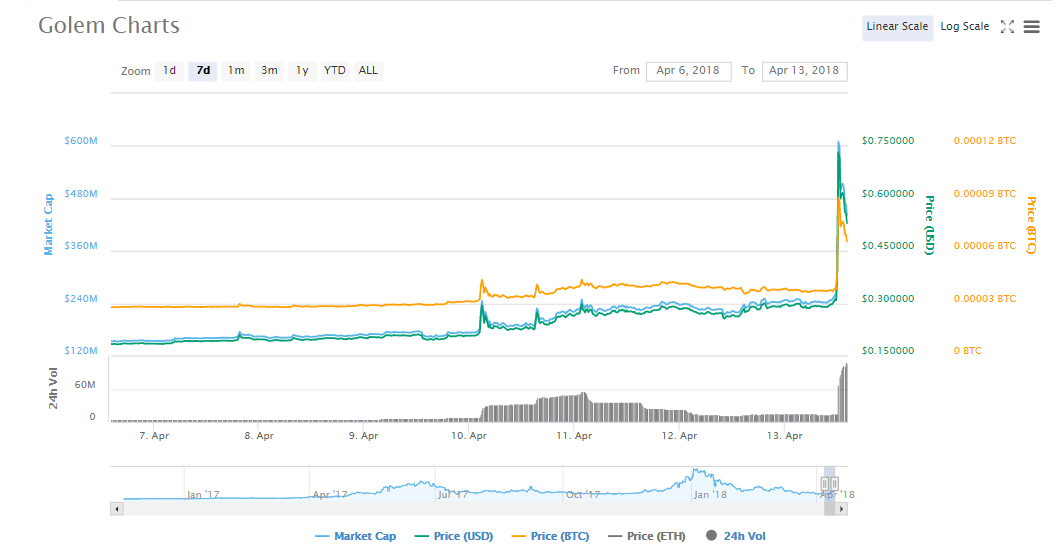Image resolution: width=1059 pixels, height=547 pixels.
Task: Switch to Linear Scale
Action: pos(897,27)
